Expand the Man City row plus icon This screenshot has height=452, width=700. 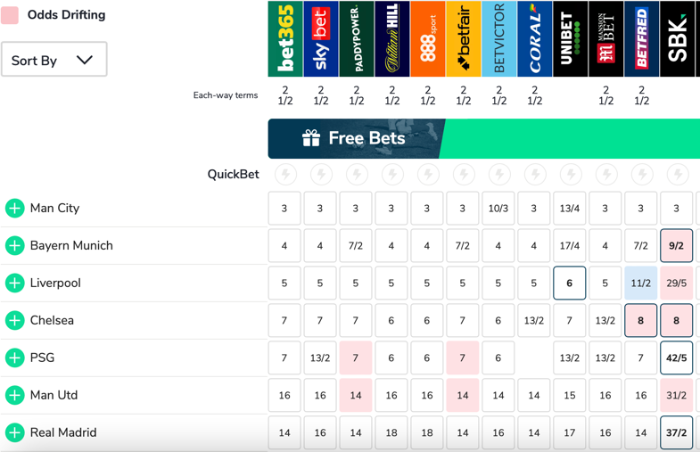pyautogui.click(x=14, y=208)
